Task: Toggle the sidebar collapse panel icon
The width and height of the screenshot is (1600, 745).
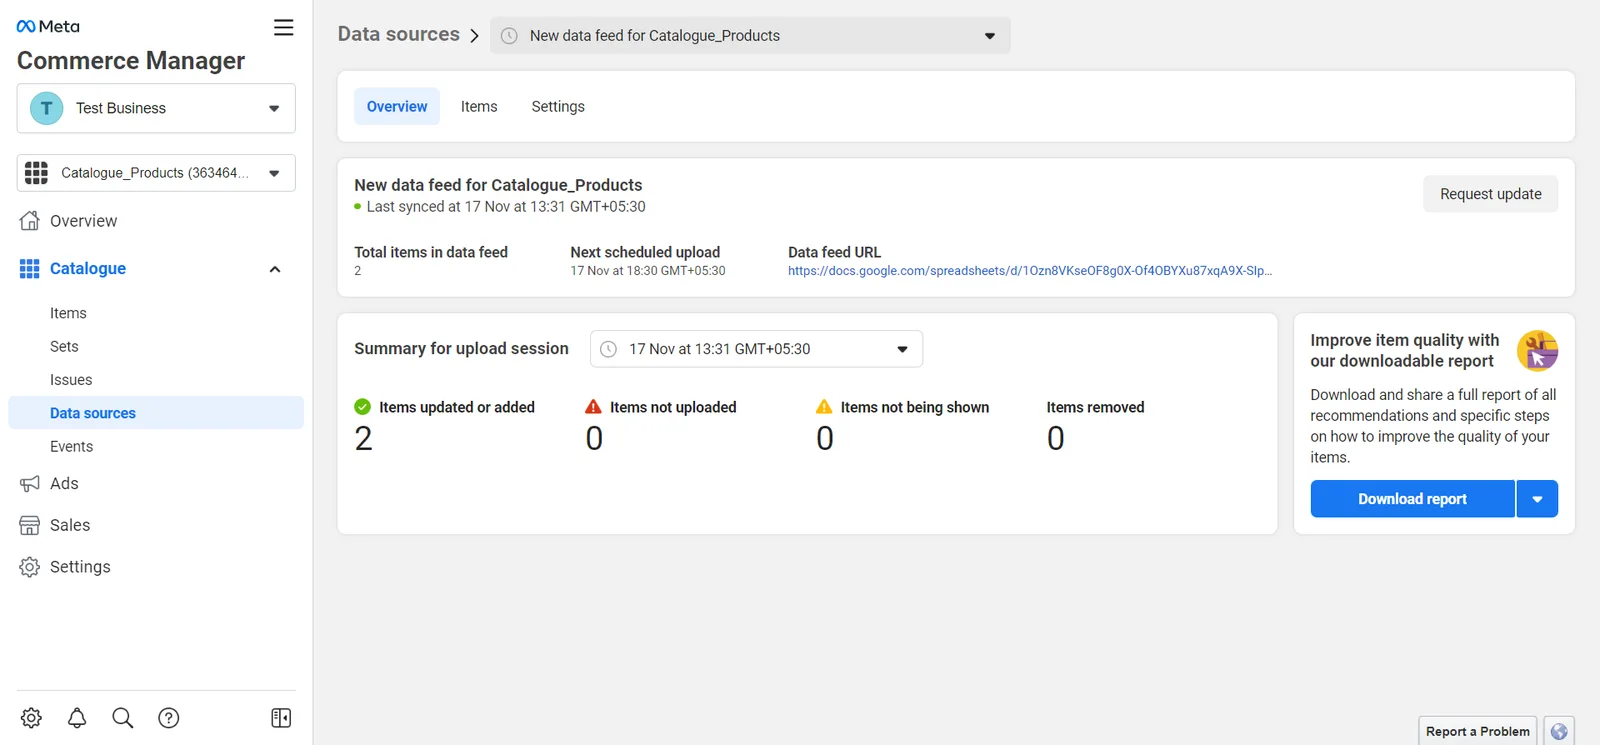Action: (281, 718)
